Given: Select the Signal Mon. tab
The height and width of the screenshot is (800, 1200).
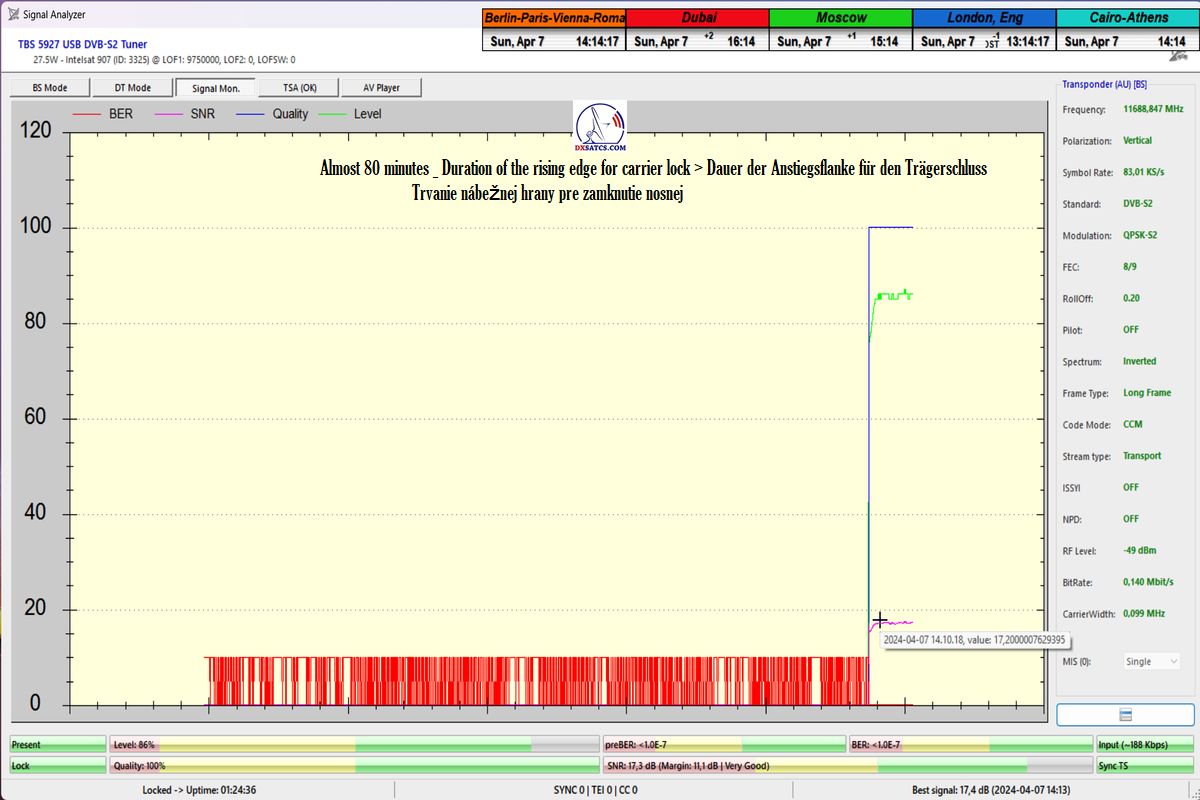Looking at the screenshot, I should click(x=215, y=88).
